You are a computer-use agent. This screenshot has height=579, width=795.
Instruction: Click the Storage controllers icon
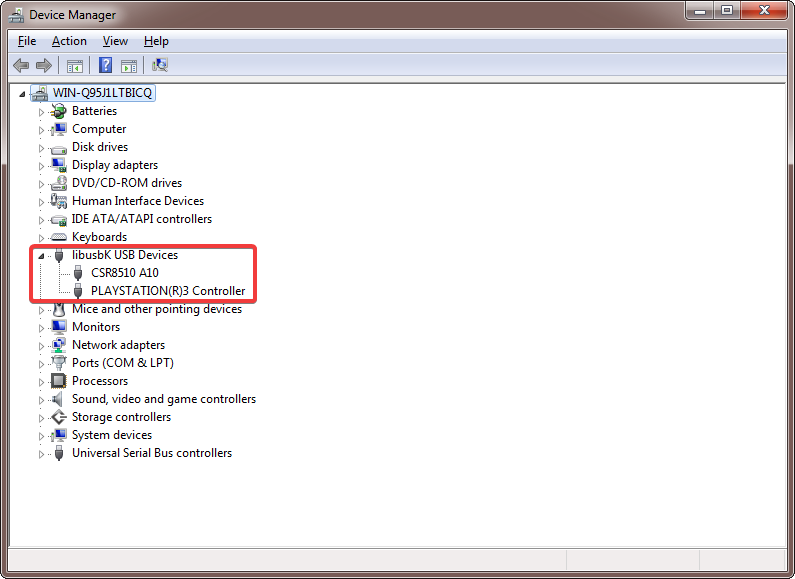59,417
